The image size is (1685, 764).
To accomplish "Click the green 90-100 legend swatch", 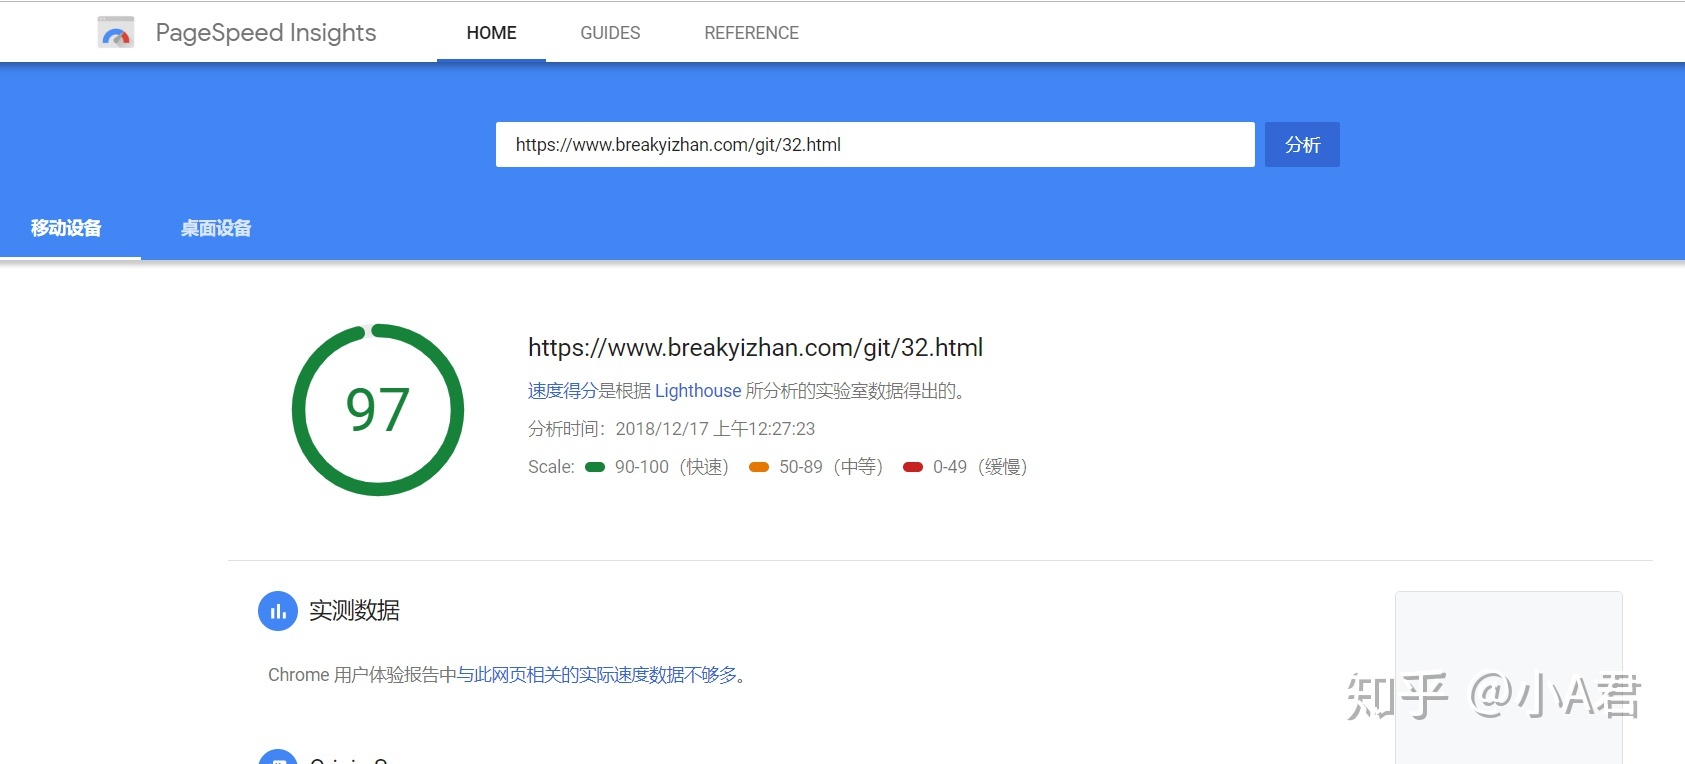I will click(595, 467).
